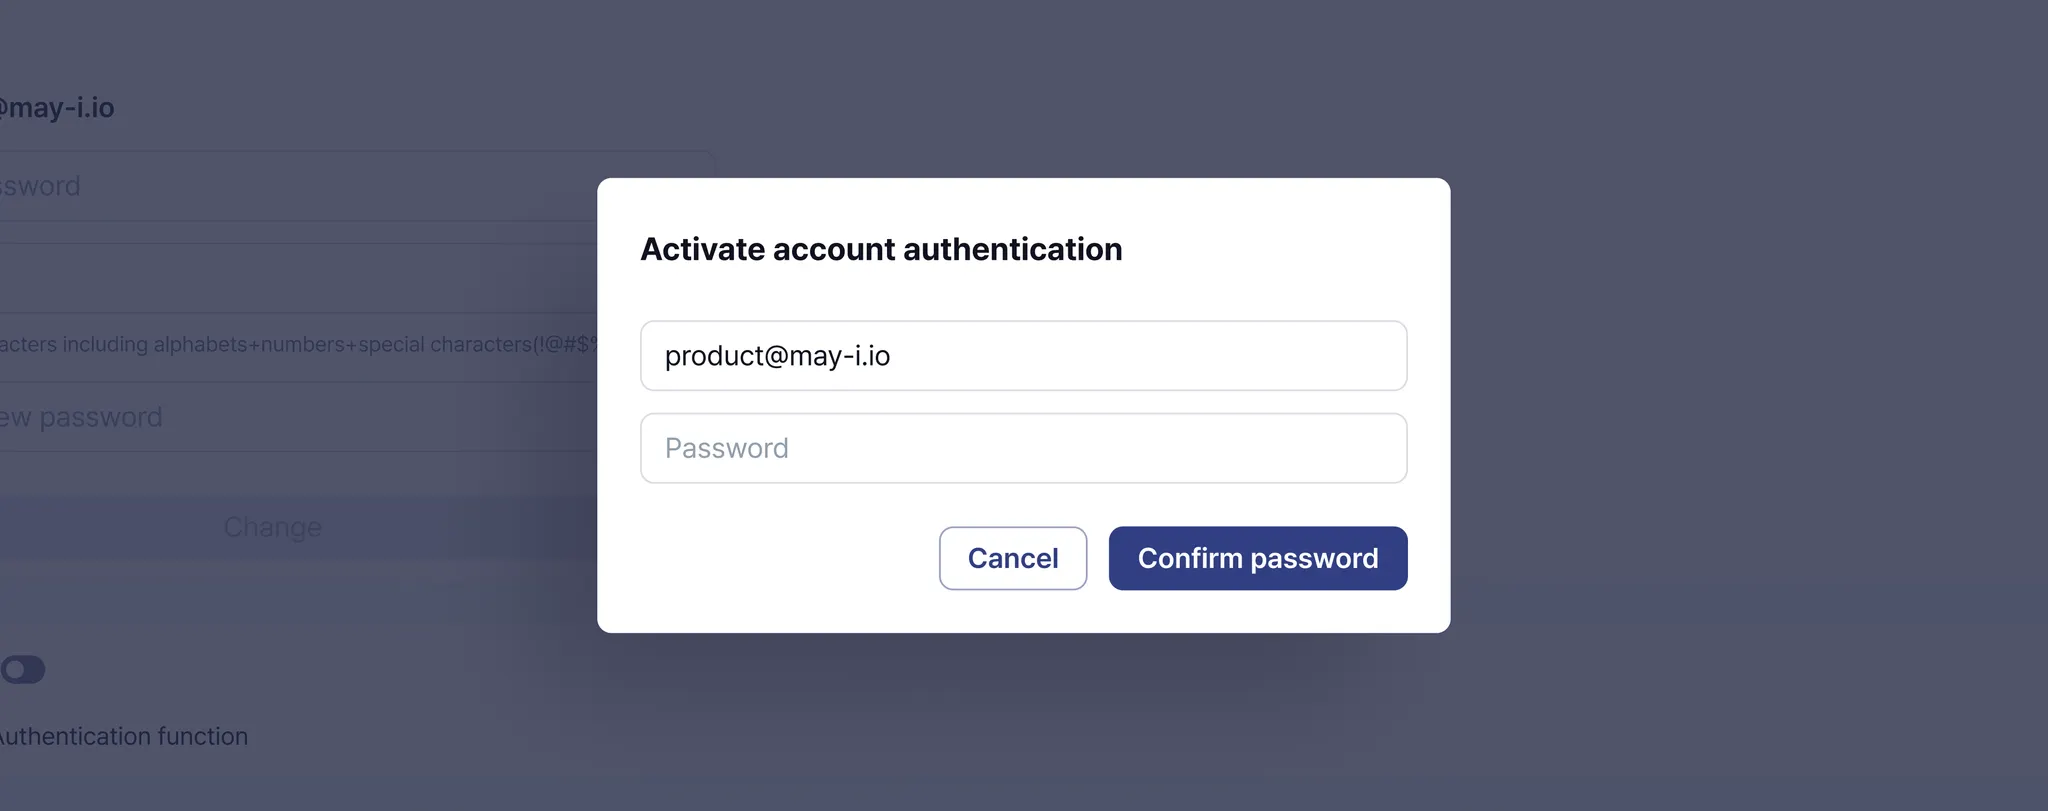Toggle the Authentication function switch
Screen dimensions: 2048x811
(22, 669)
